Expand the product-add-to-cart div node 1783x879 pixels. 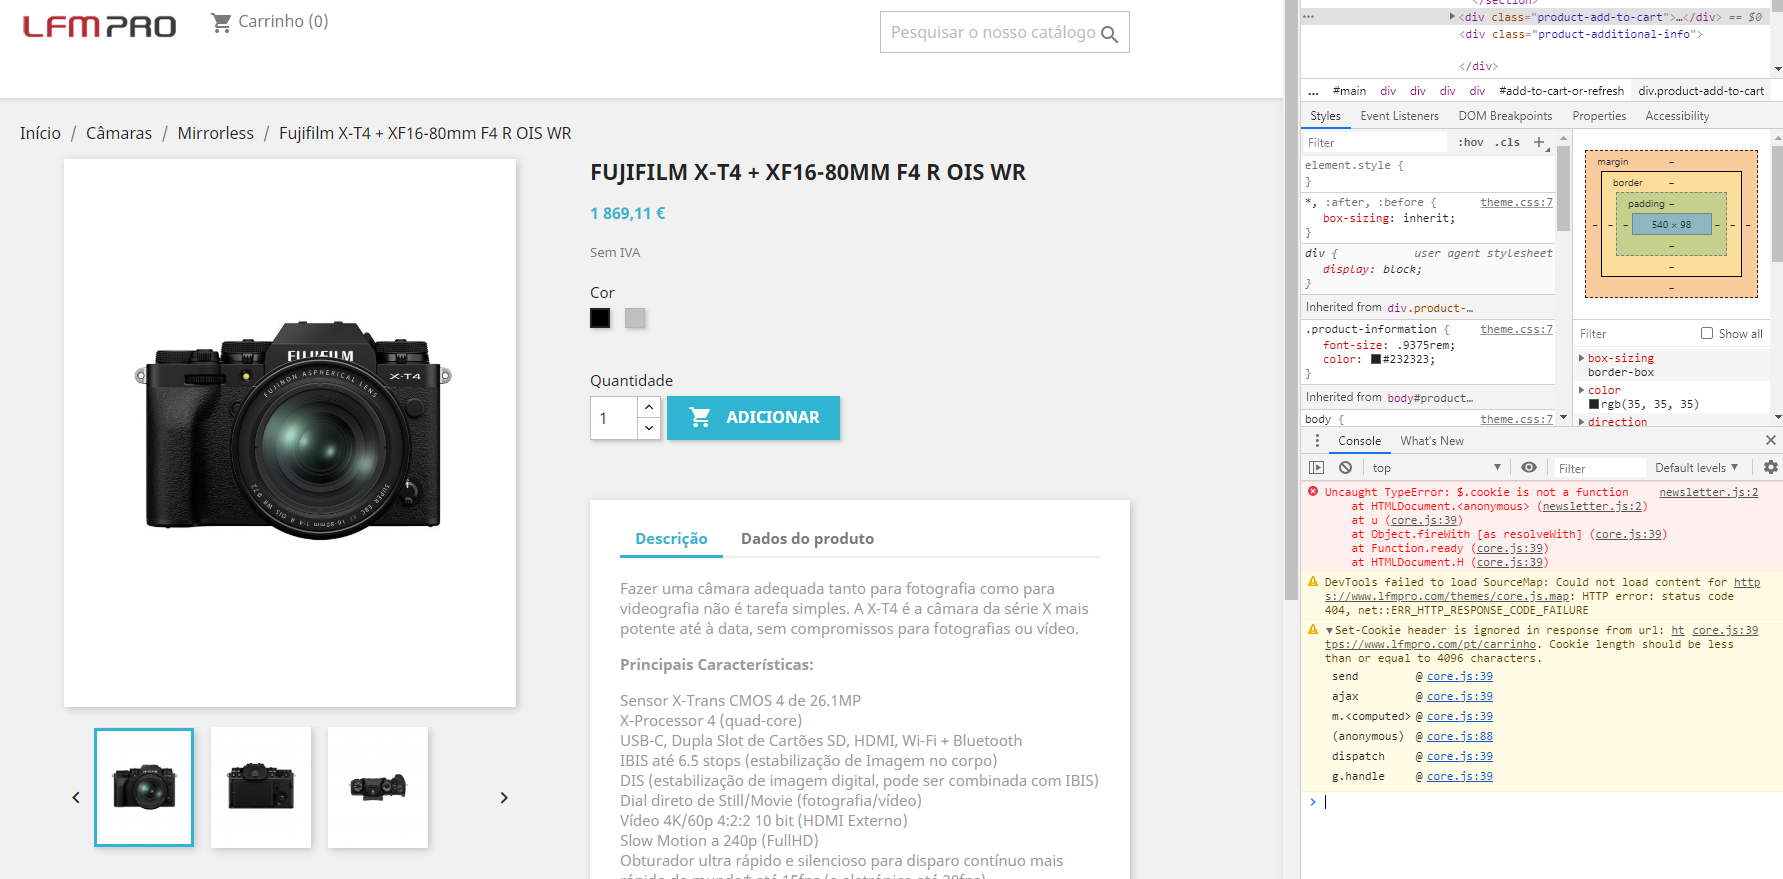pyautogui.click(x=1452, y=16)
